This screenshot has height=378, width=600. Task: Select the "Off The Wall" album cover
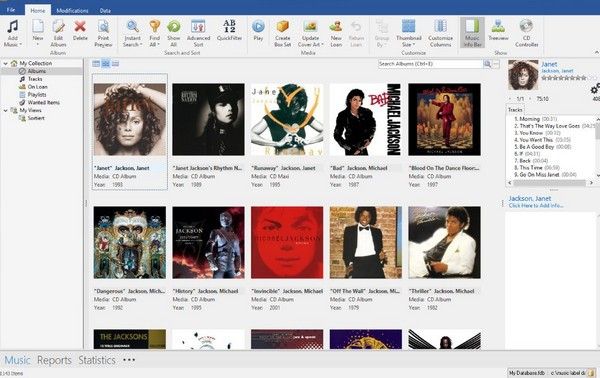click(366, 243)
